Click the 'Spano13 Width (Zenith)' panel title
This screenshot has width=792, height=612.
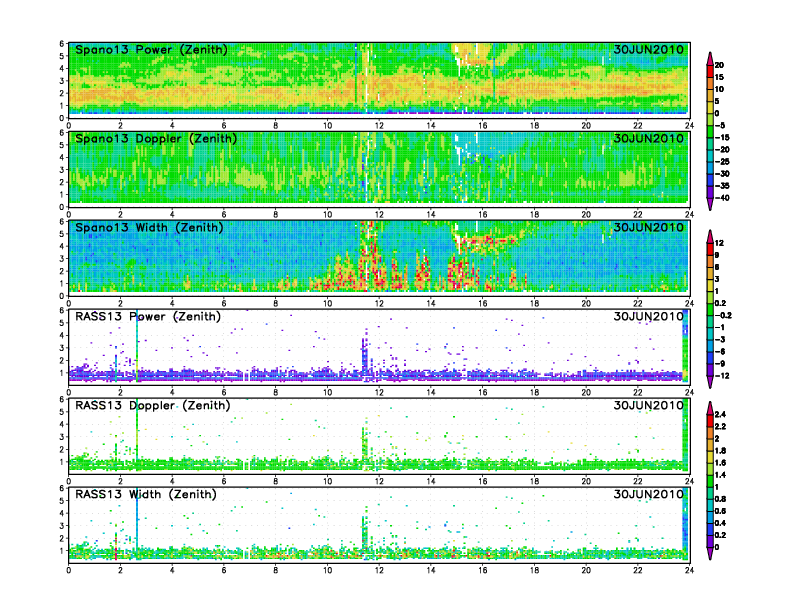tap(149, 227)
